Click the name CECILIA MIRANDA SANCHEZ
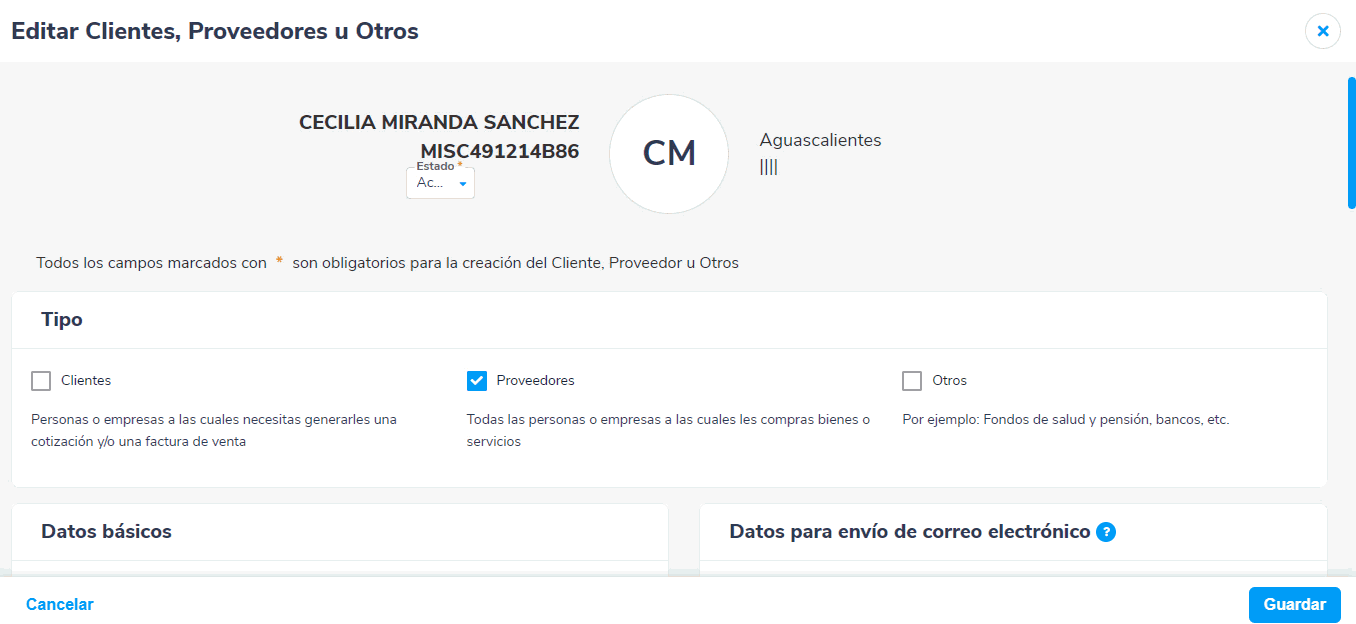The height and width of the screenshot is (624, 1356). tap(439, 123)
